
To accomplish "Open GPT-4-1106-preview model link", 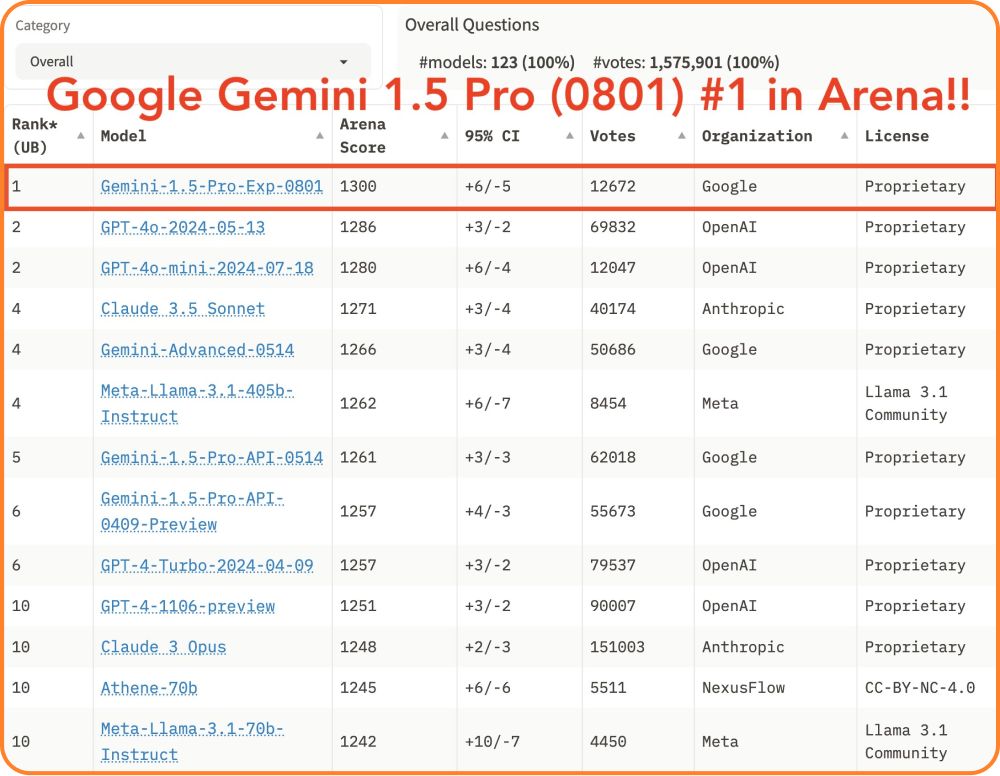I will pos(188,606).
